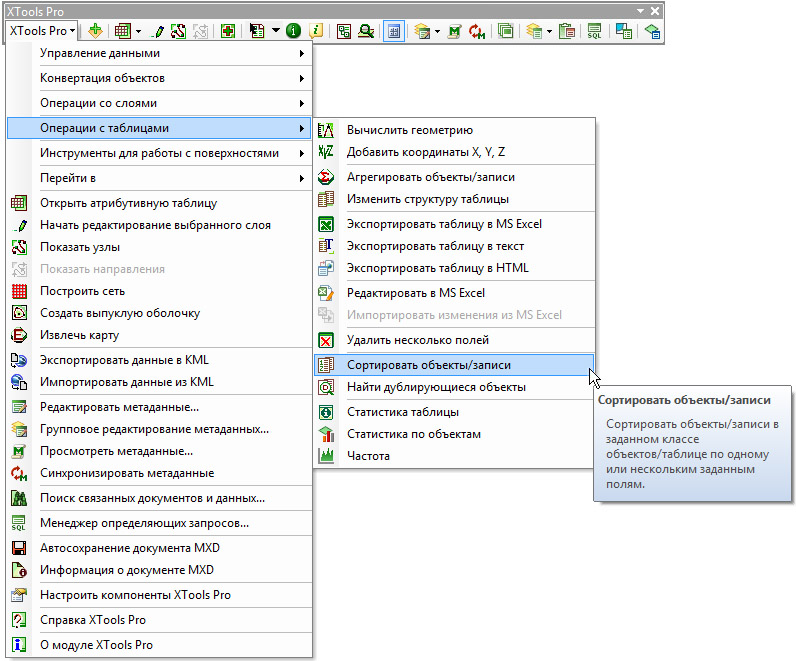
Task: Click the Export table to MS Excel icon
Action: (325, 224)
